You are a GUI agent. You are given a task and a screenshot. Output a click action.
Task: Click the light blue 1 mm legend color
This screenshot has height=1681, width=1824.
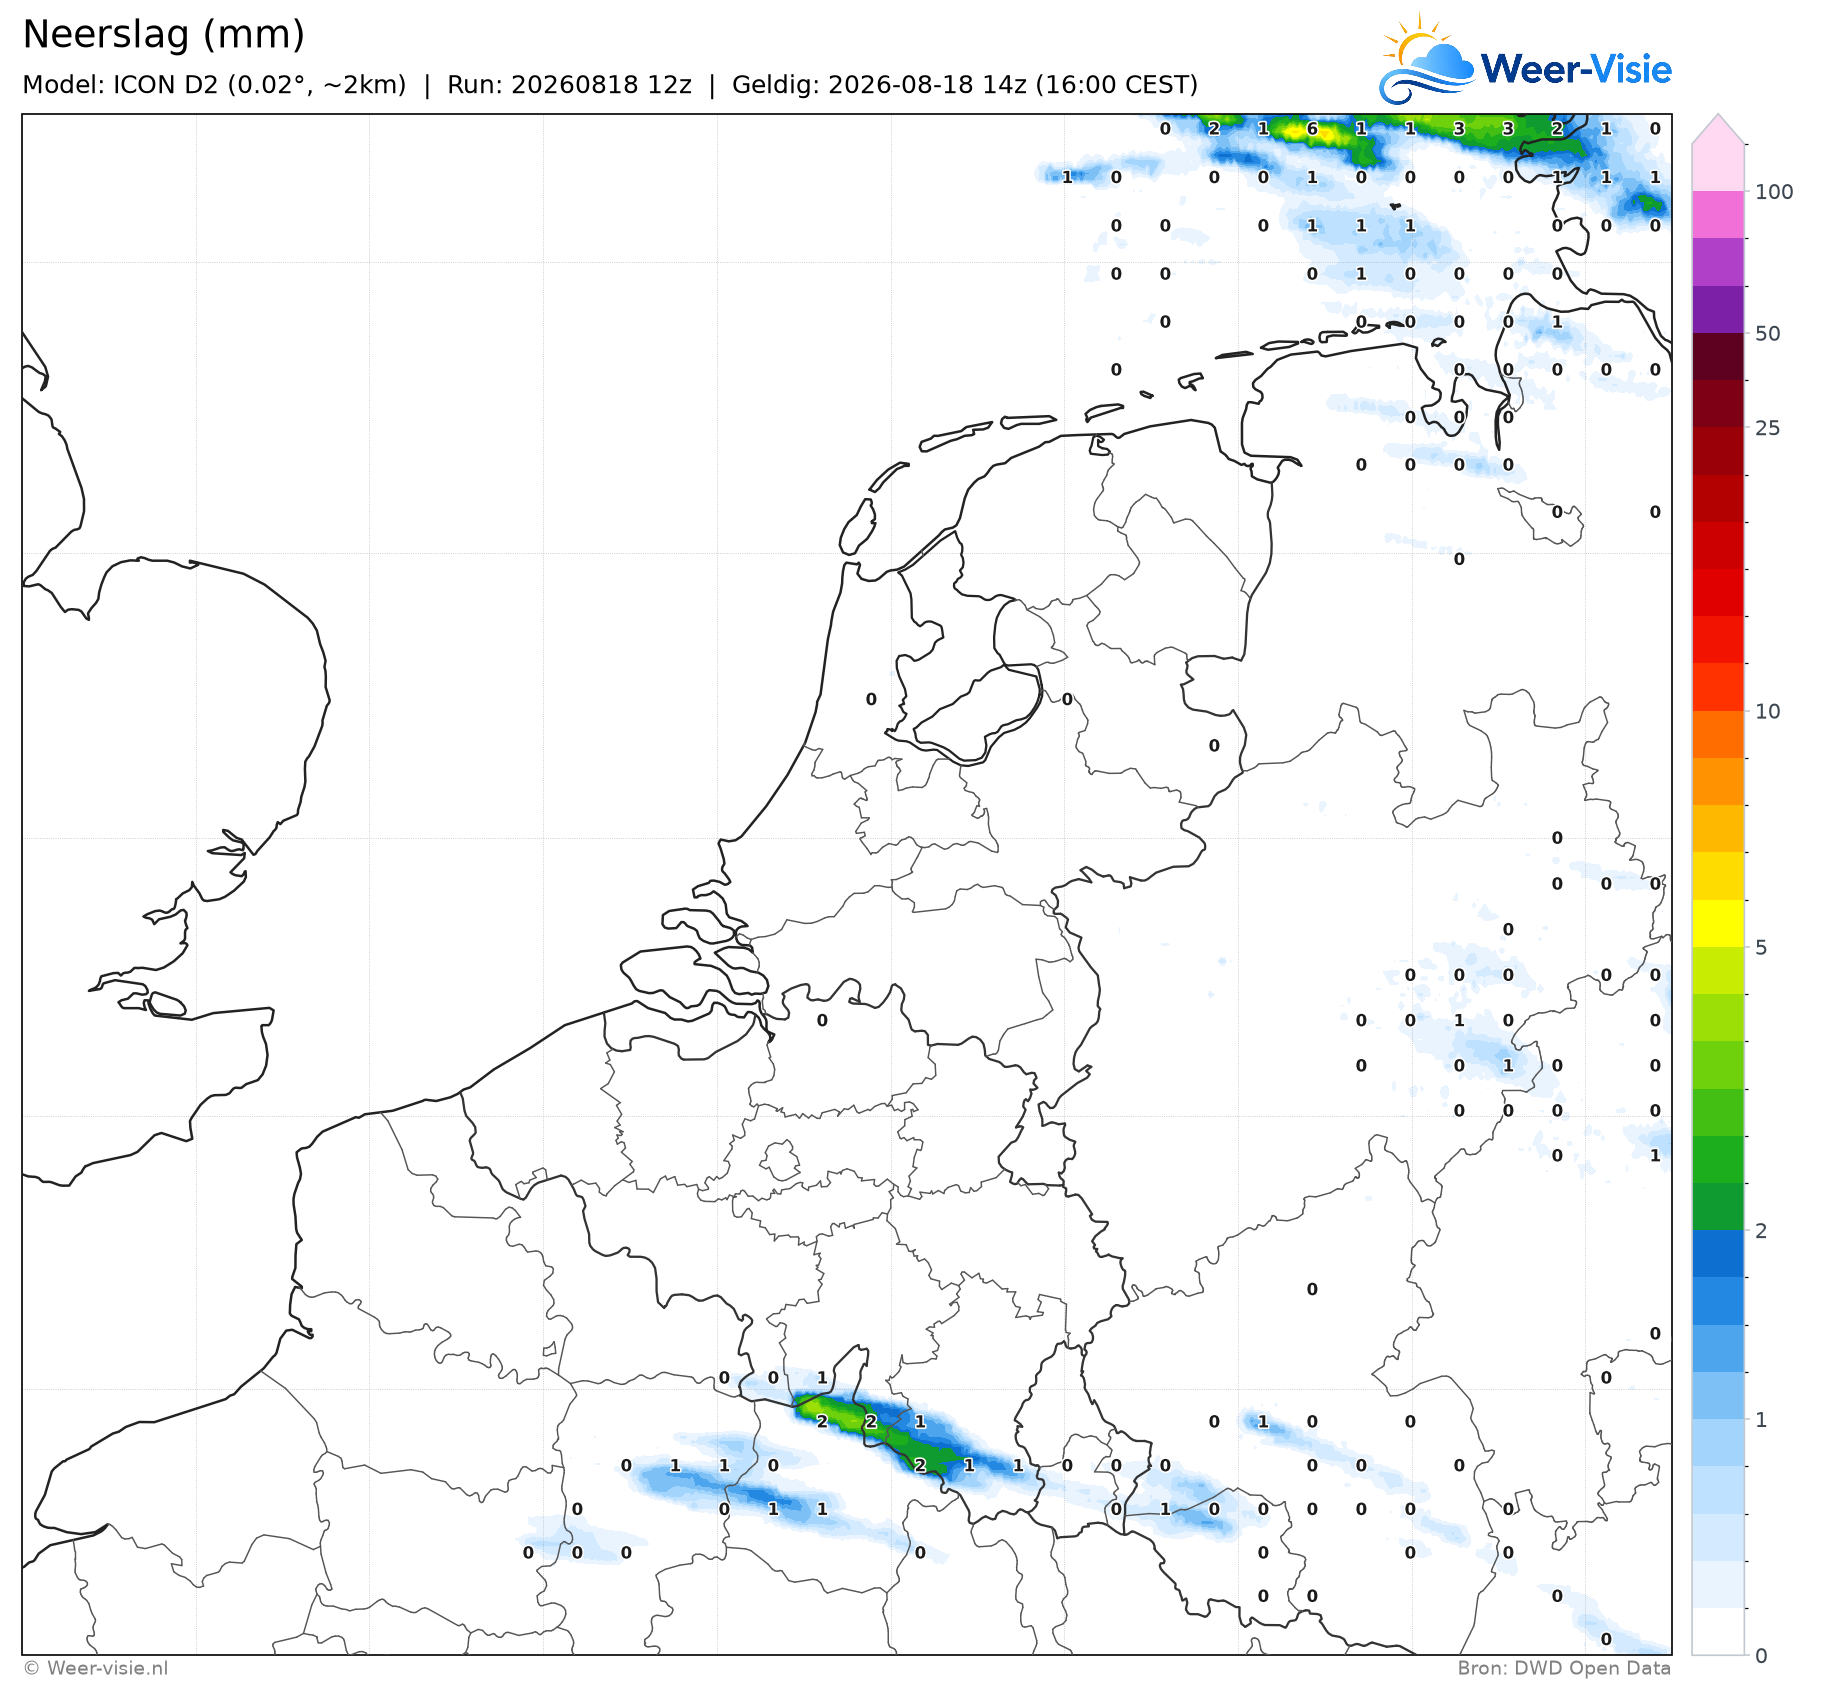[1718, 1443]
